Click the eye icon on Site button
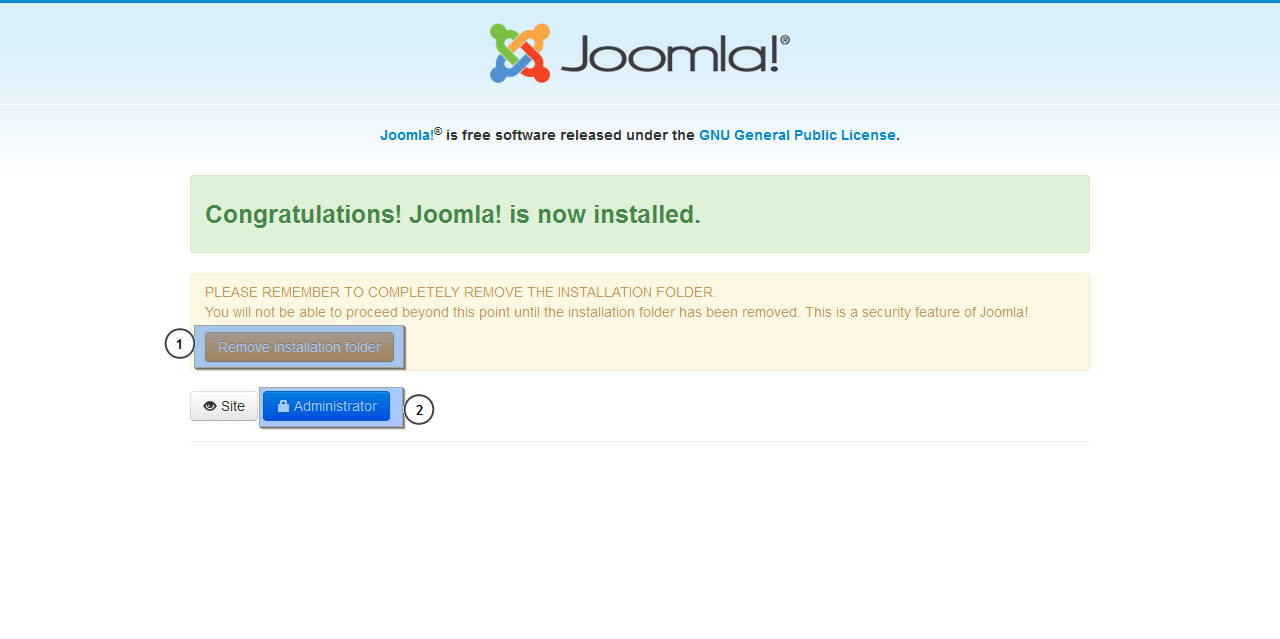Image resolution: width=1280 pixels, height=639 pixels. click(210, 406)
